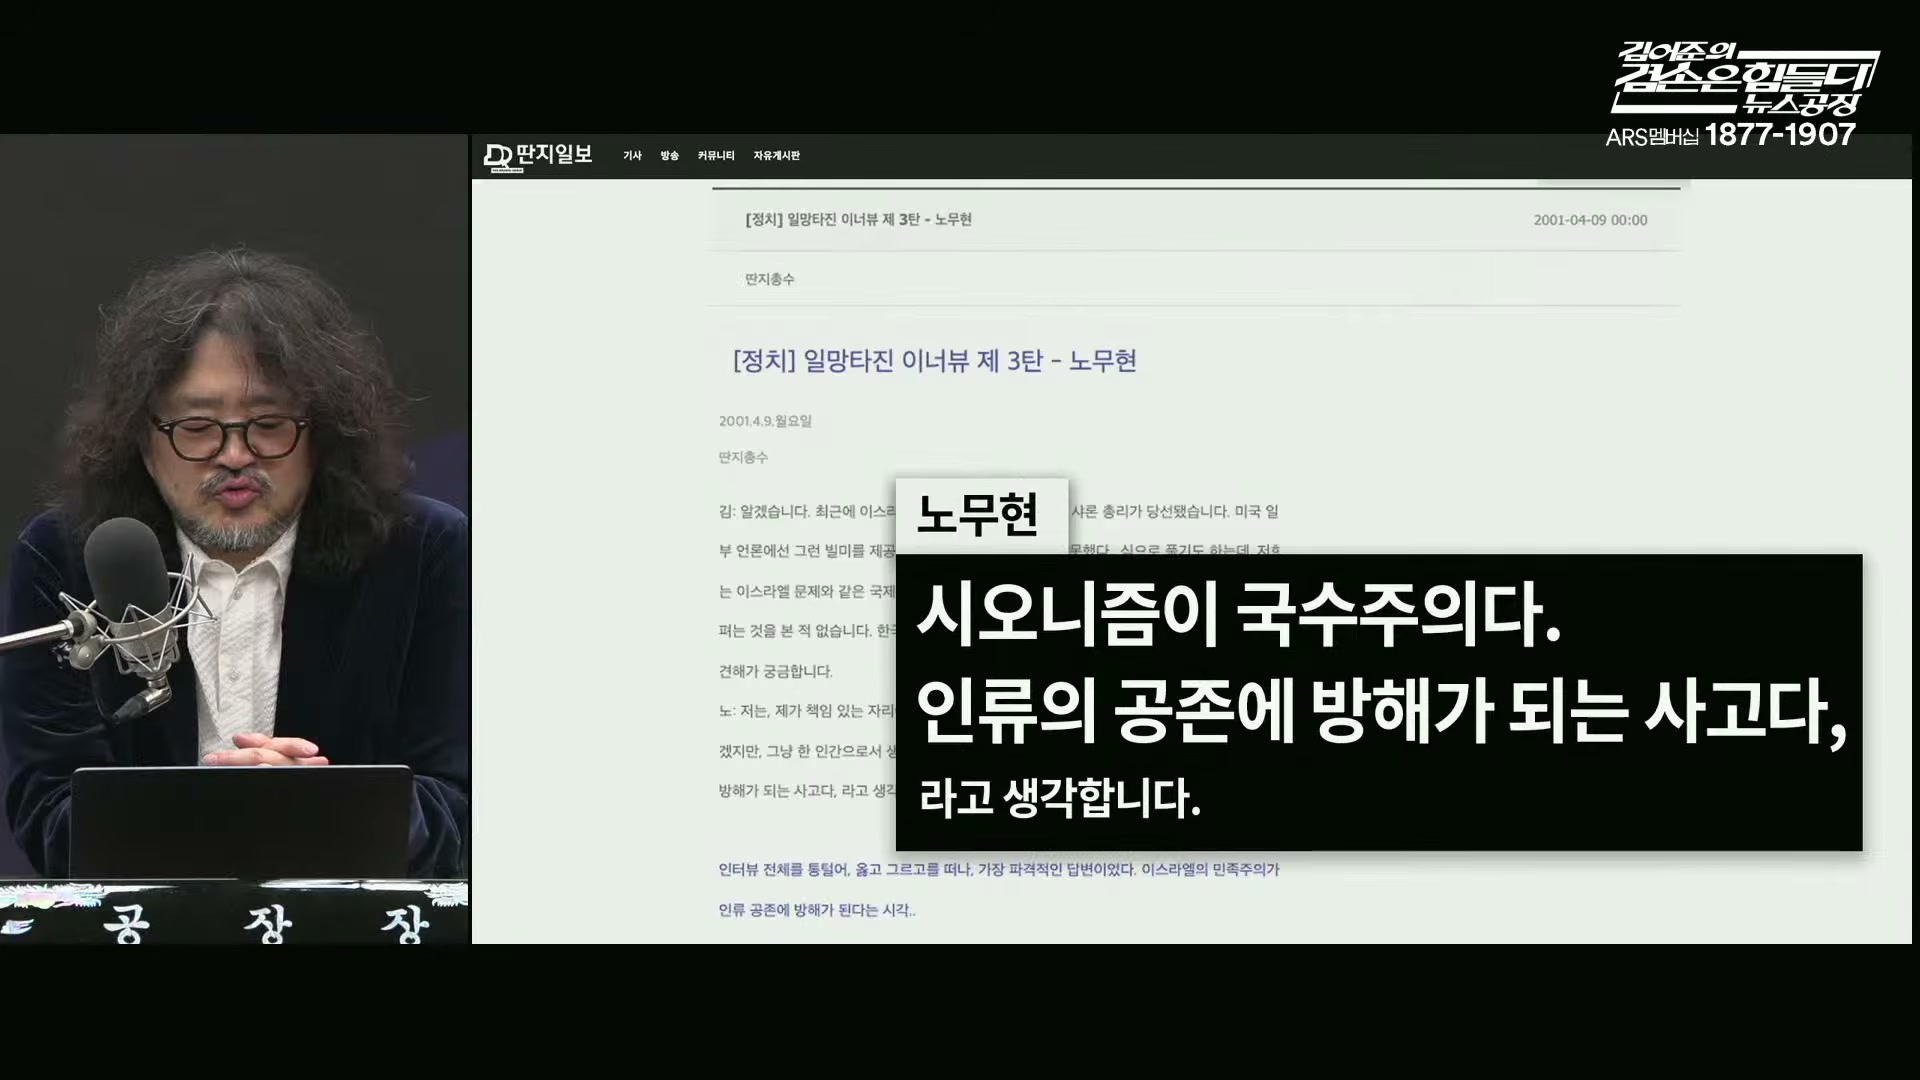Click the 시오니즘이 국수주의다 quote overlay
The image size is (1920, 1080).
tap(1238, 618)
